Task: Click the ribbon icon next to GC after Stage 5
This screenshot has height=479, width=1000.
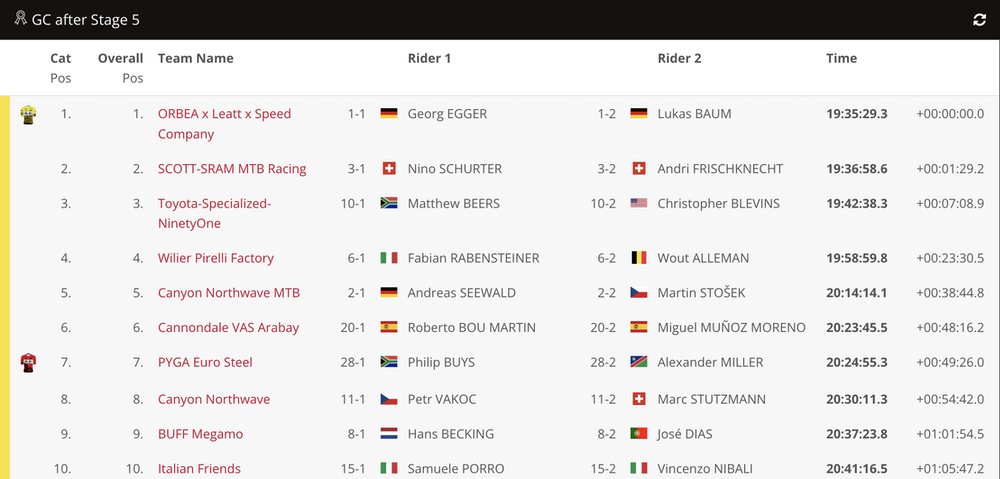Action: click(x=20, y=18)
